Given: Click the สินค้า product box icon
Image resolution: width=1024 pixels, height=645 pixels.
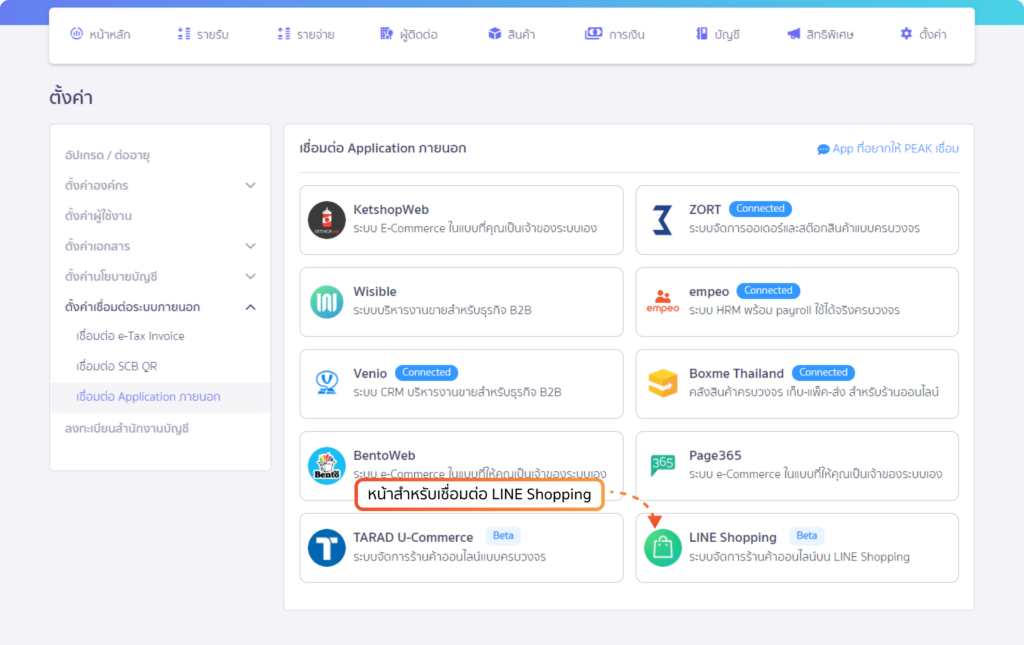Looking at the screenshot, I should click(x=494, y=33).
